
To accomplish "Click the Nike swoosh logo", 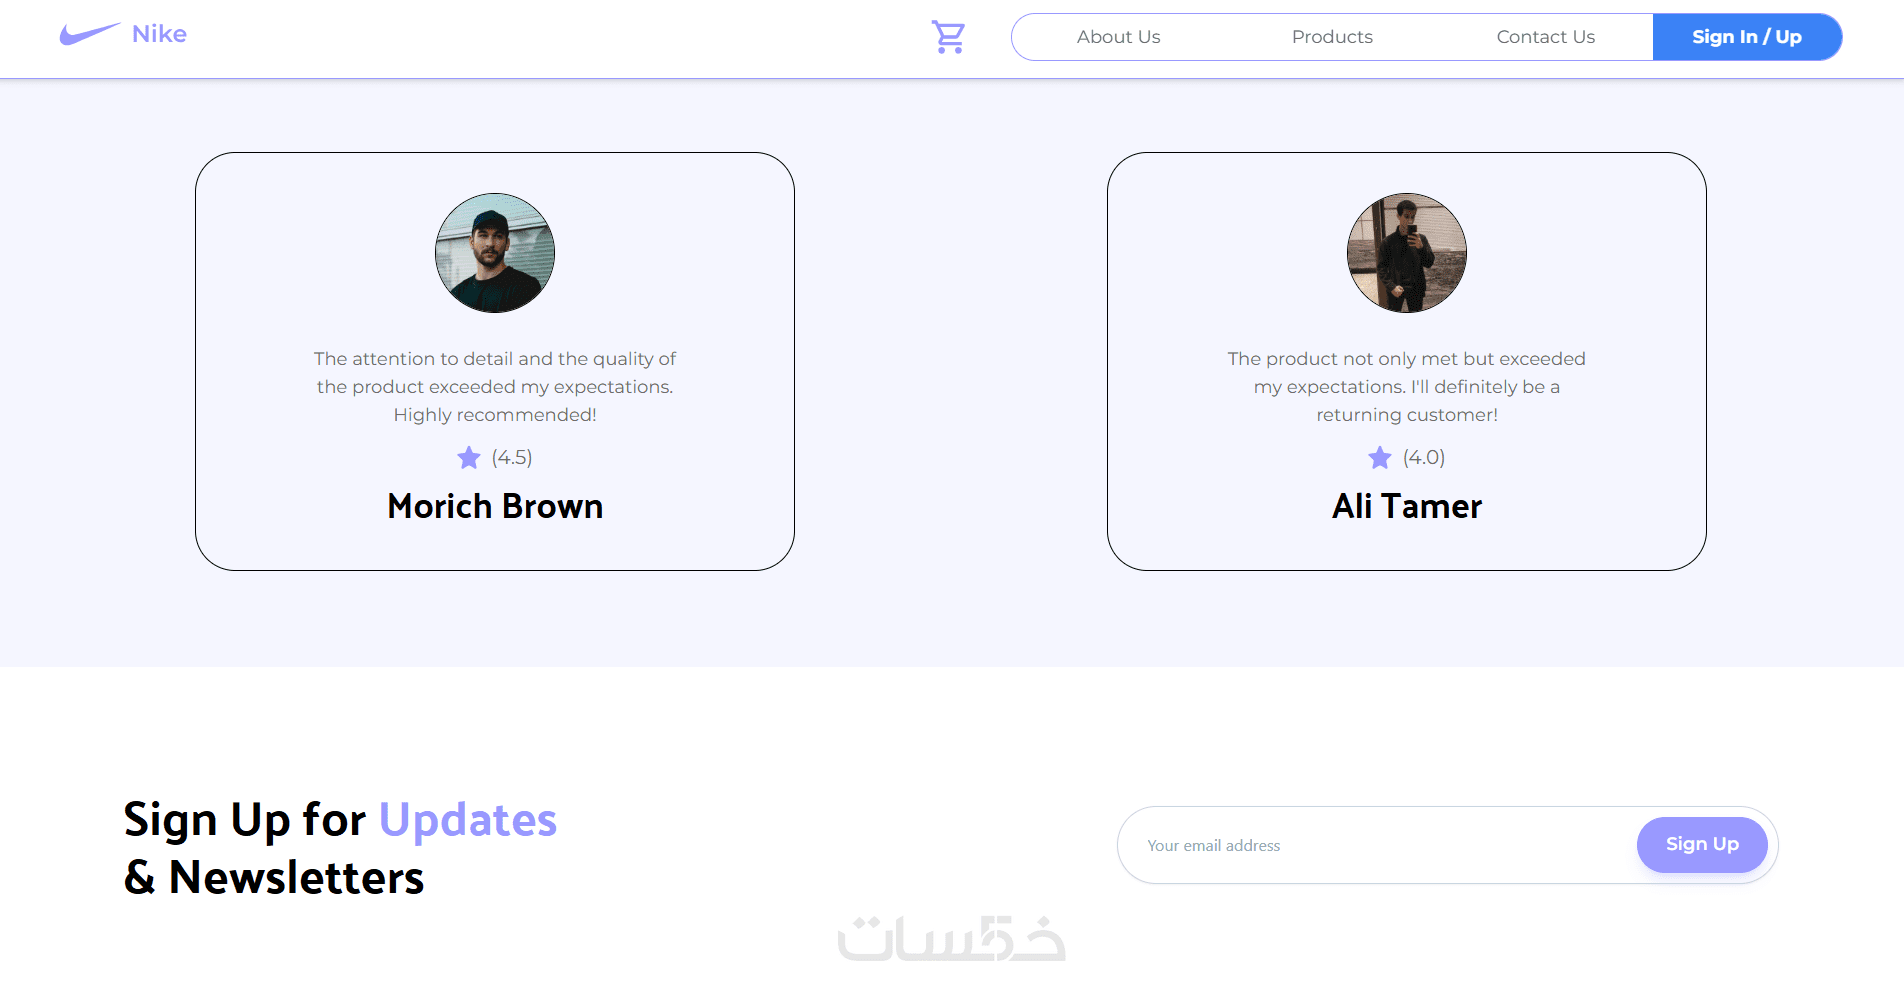I will pyautogui.click(x=90, y=34).
